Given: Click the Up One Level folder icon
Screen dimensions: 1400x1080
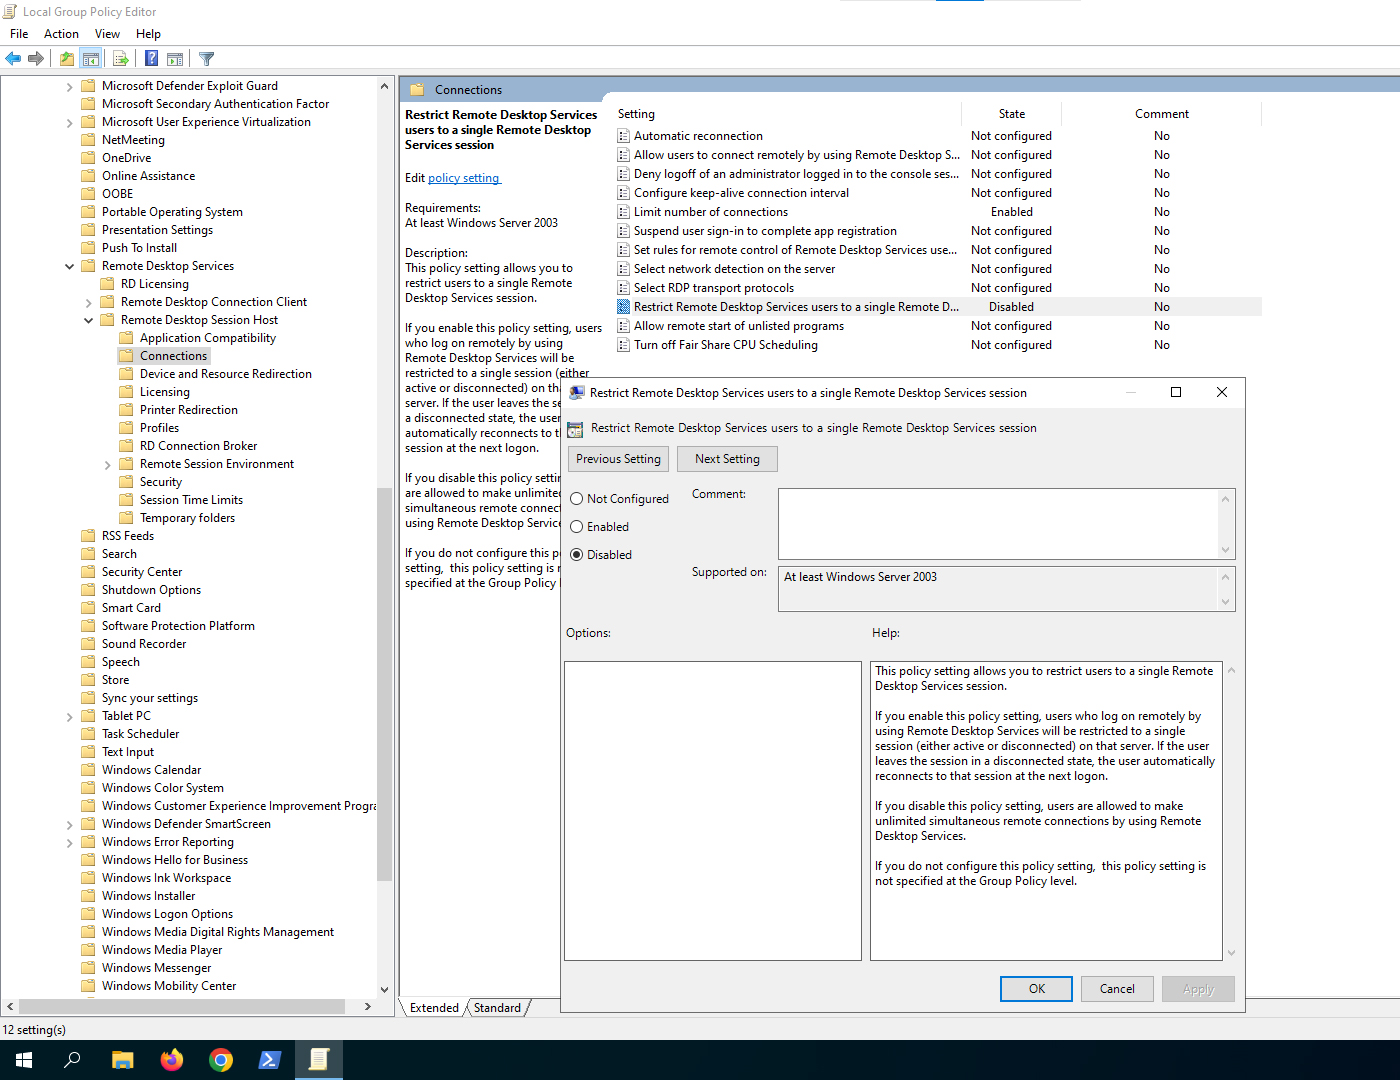Looking at the screenshot, I should click(x=67, y=59).
